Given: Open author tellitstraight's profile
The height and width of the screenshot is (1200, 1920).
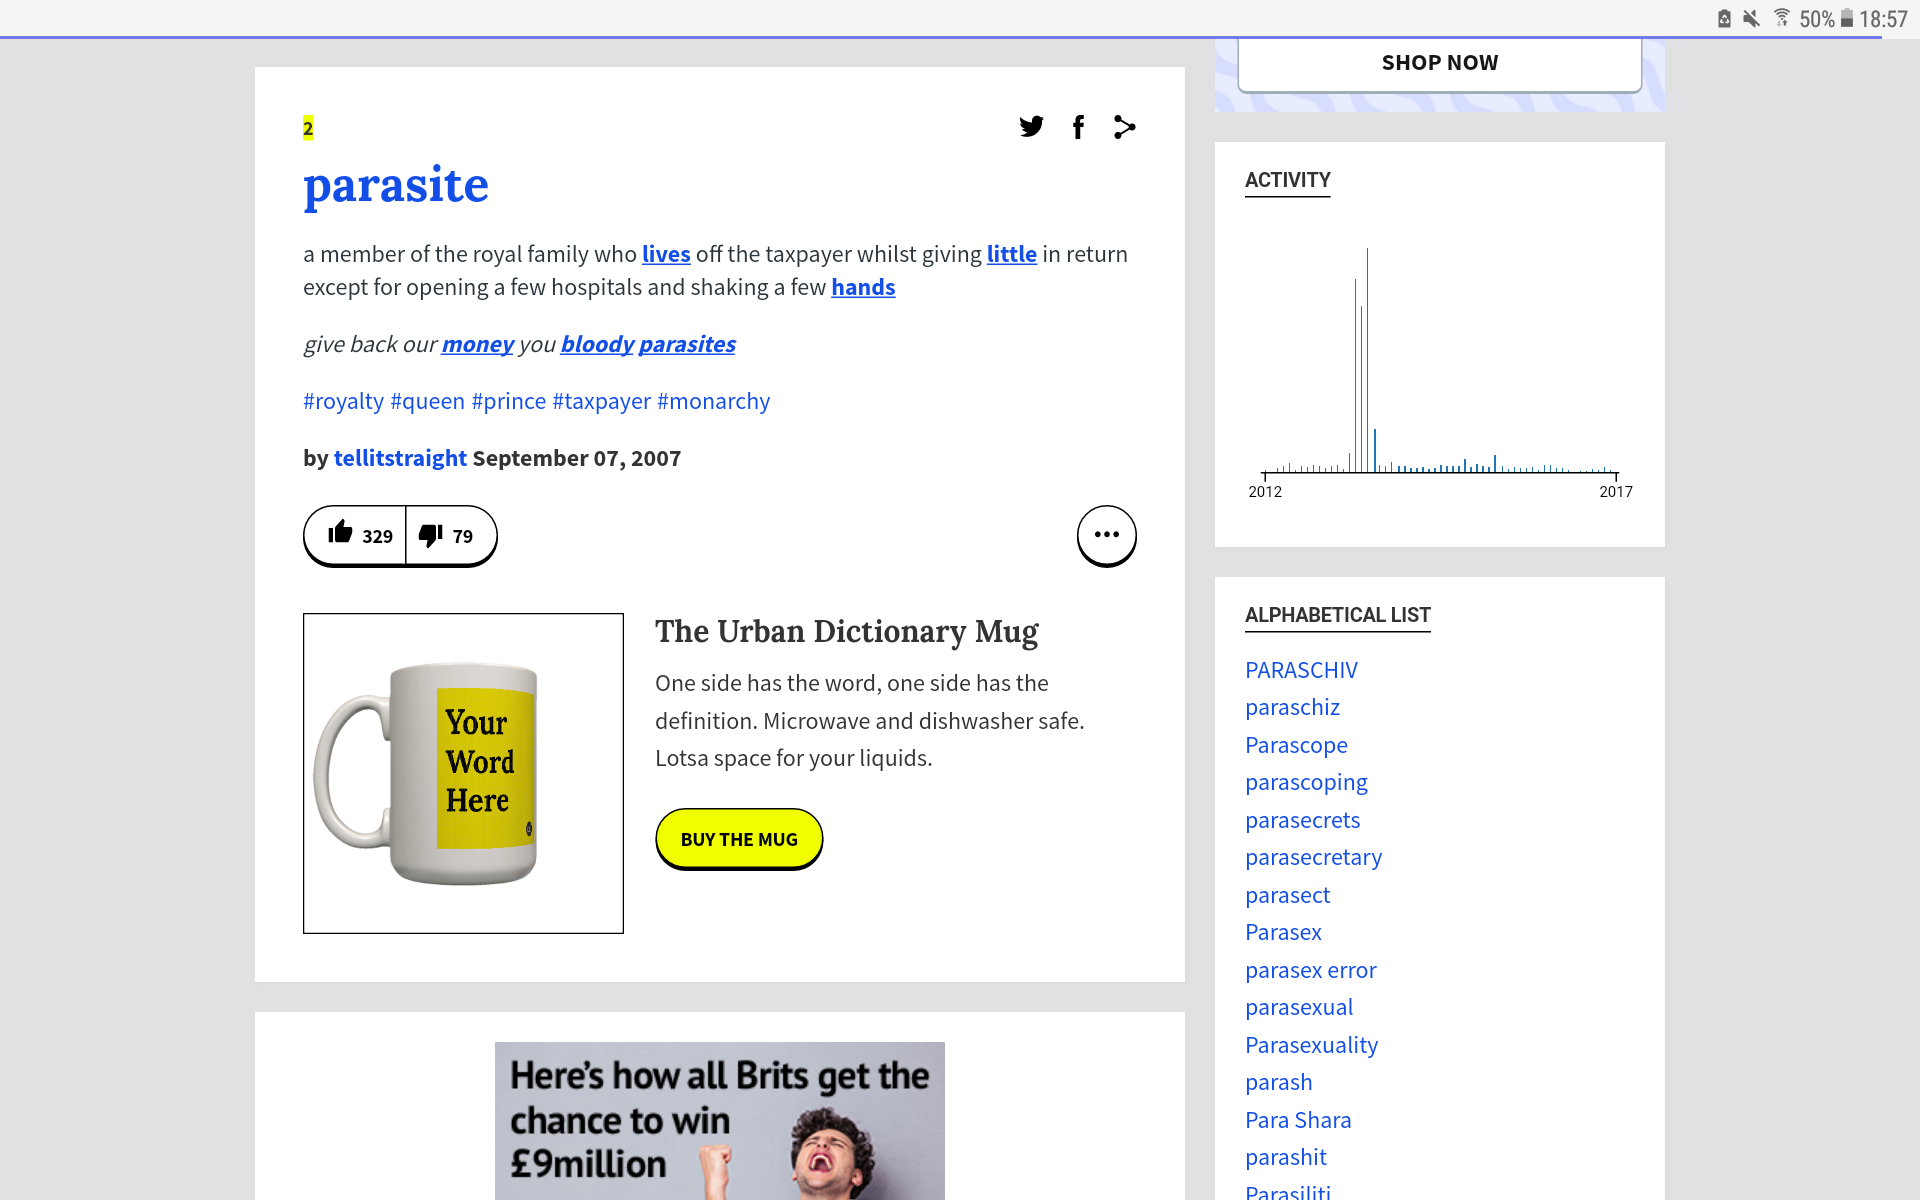Looking at the screenshot, I should click(x=400, y=458).
